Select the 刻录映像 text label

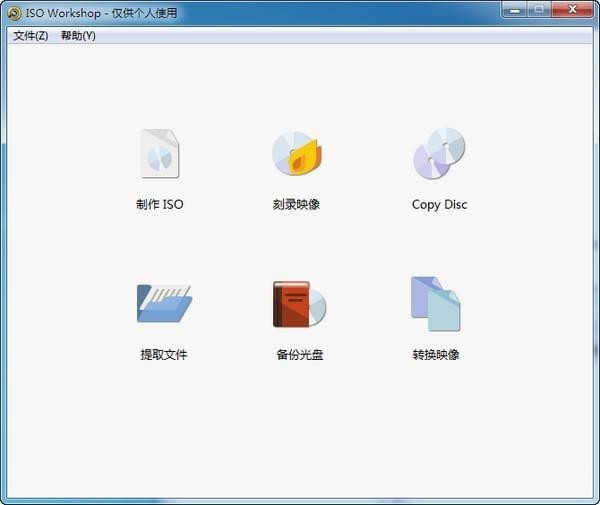point(296,205)
